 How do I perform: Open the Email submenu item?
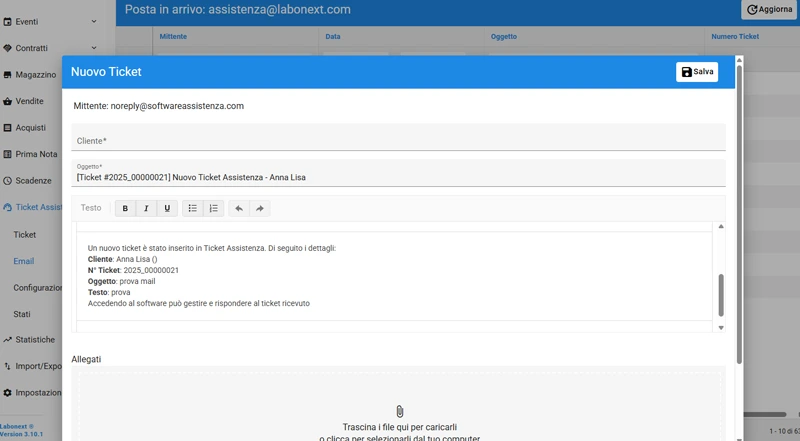pyautogui.click(x=23, y=261)
